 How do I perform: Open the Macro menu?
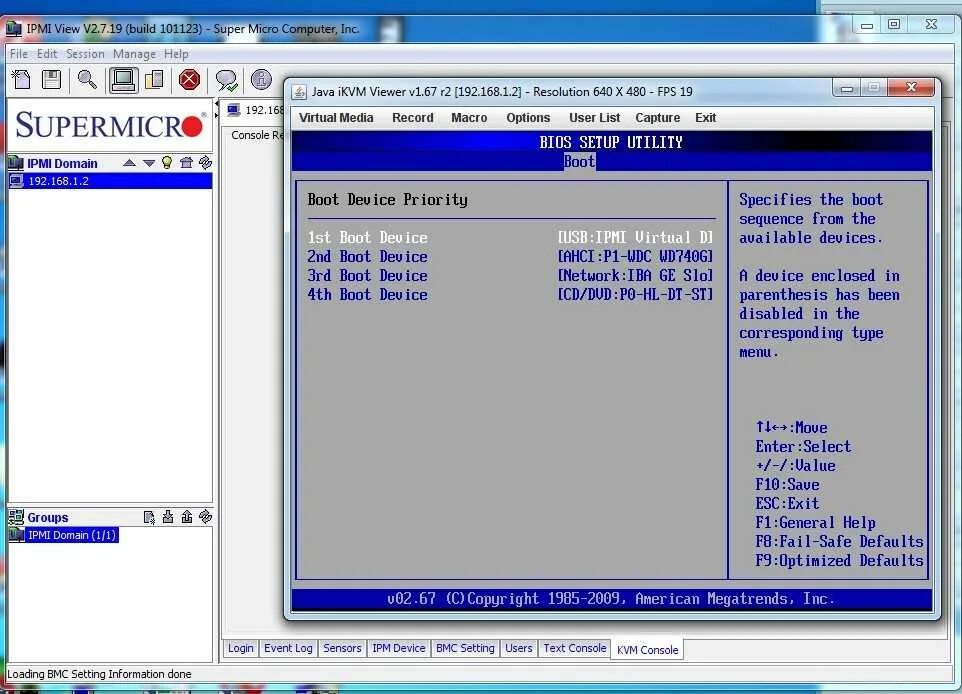(469, 118)
